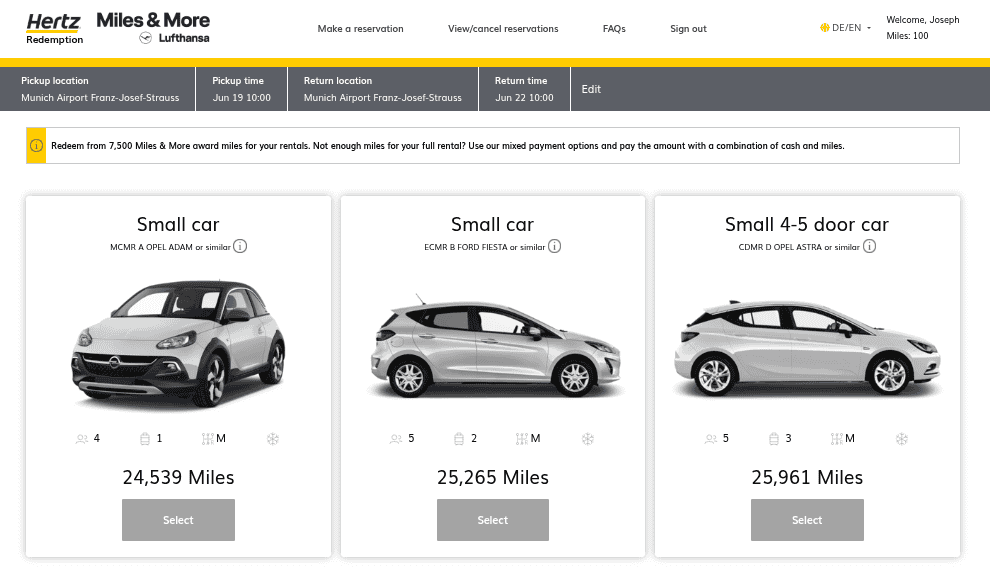The height and width of the screenshot is (572, 990).
Task: Select the Opel Astra for 25,961 Miles
Action: click(x=807, y=520)
